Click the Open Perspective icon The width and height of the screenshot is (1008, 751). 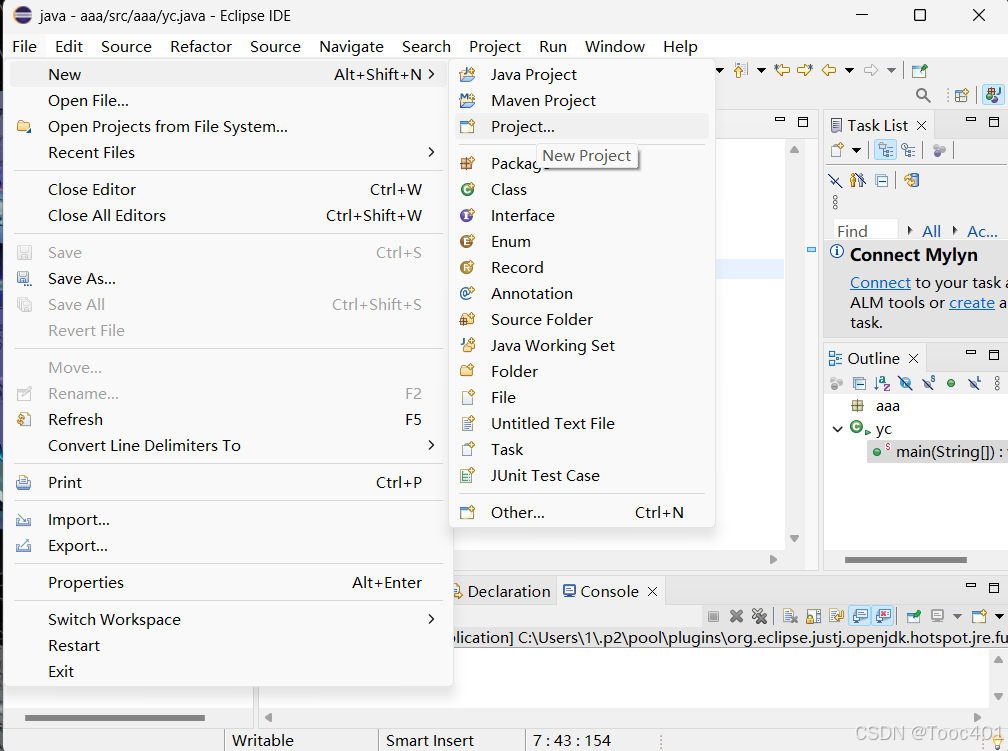coord(962,95)
